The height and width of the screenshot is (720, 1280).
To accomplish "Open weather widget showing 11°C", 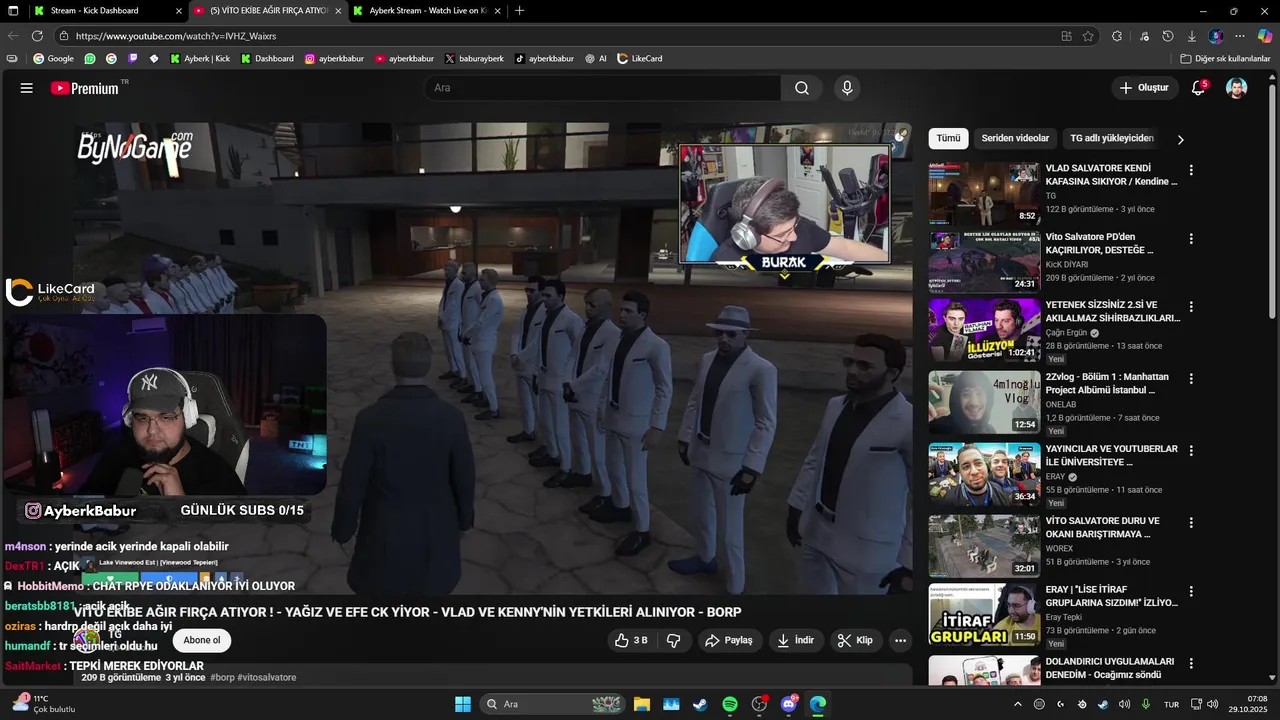I will click(44, 704).
